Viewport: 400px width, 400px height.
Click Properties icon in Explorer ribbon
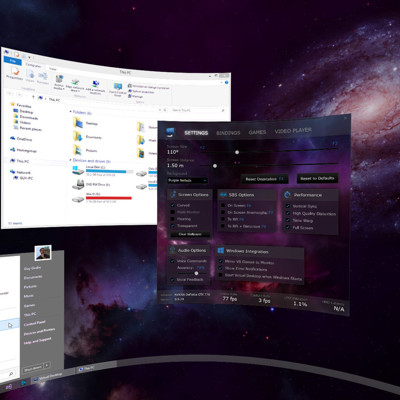[15, 71]
